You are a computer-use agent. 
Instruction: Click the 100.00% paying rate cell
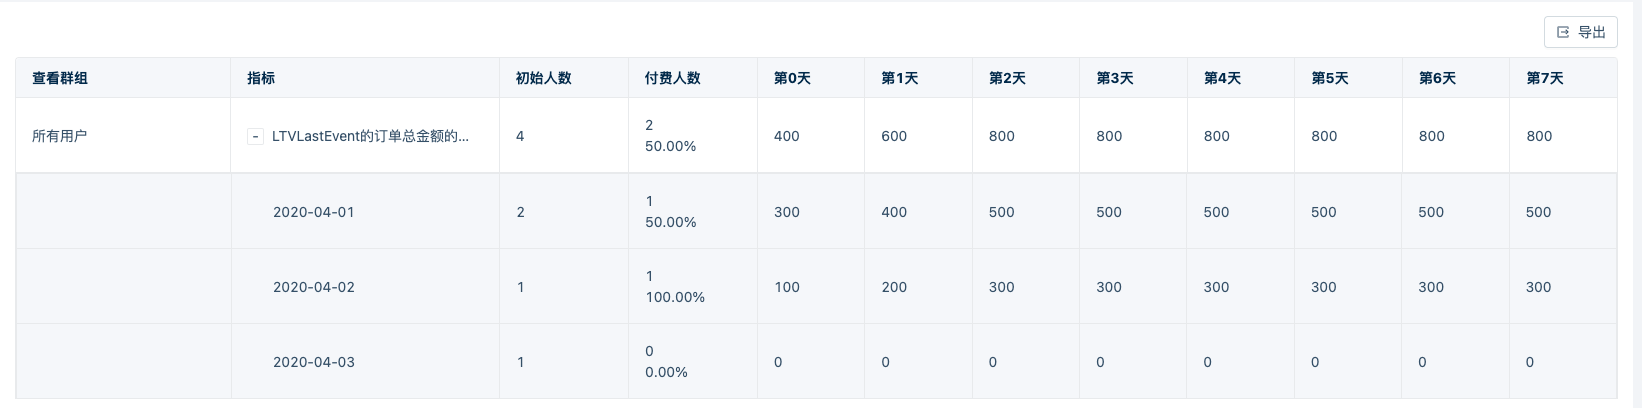pyautogui.click(x=675, y=297)
